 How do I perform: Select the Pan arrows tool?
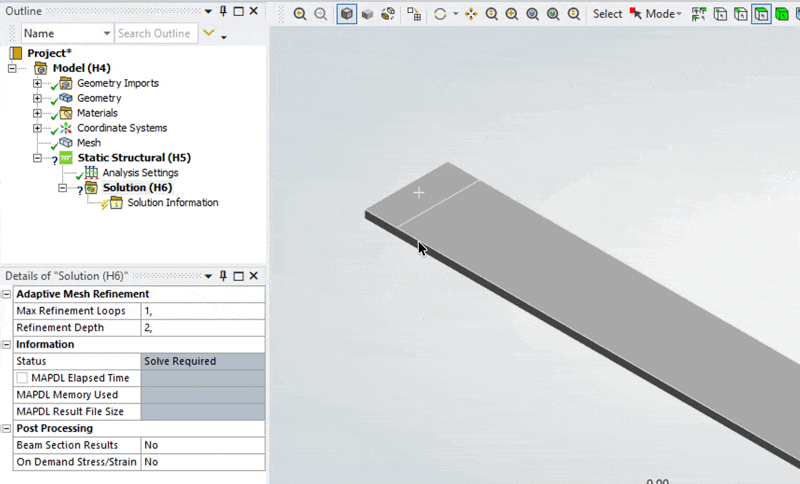click(471, 14)
